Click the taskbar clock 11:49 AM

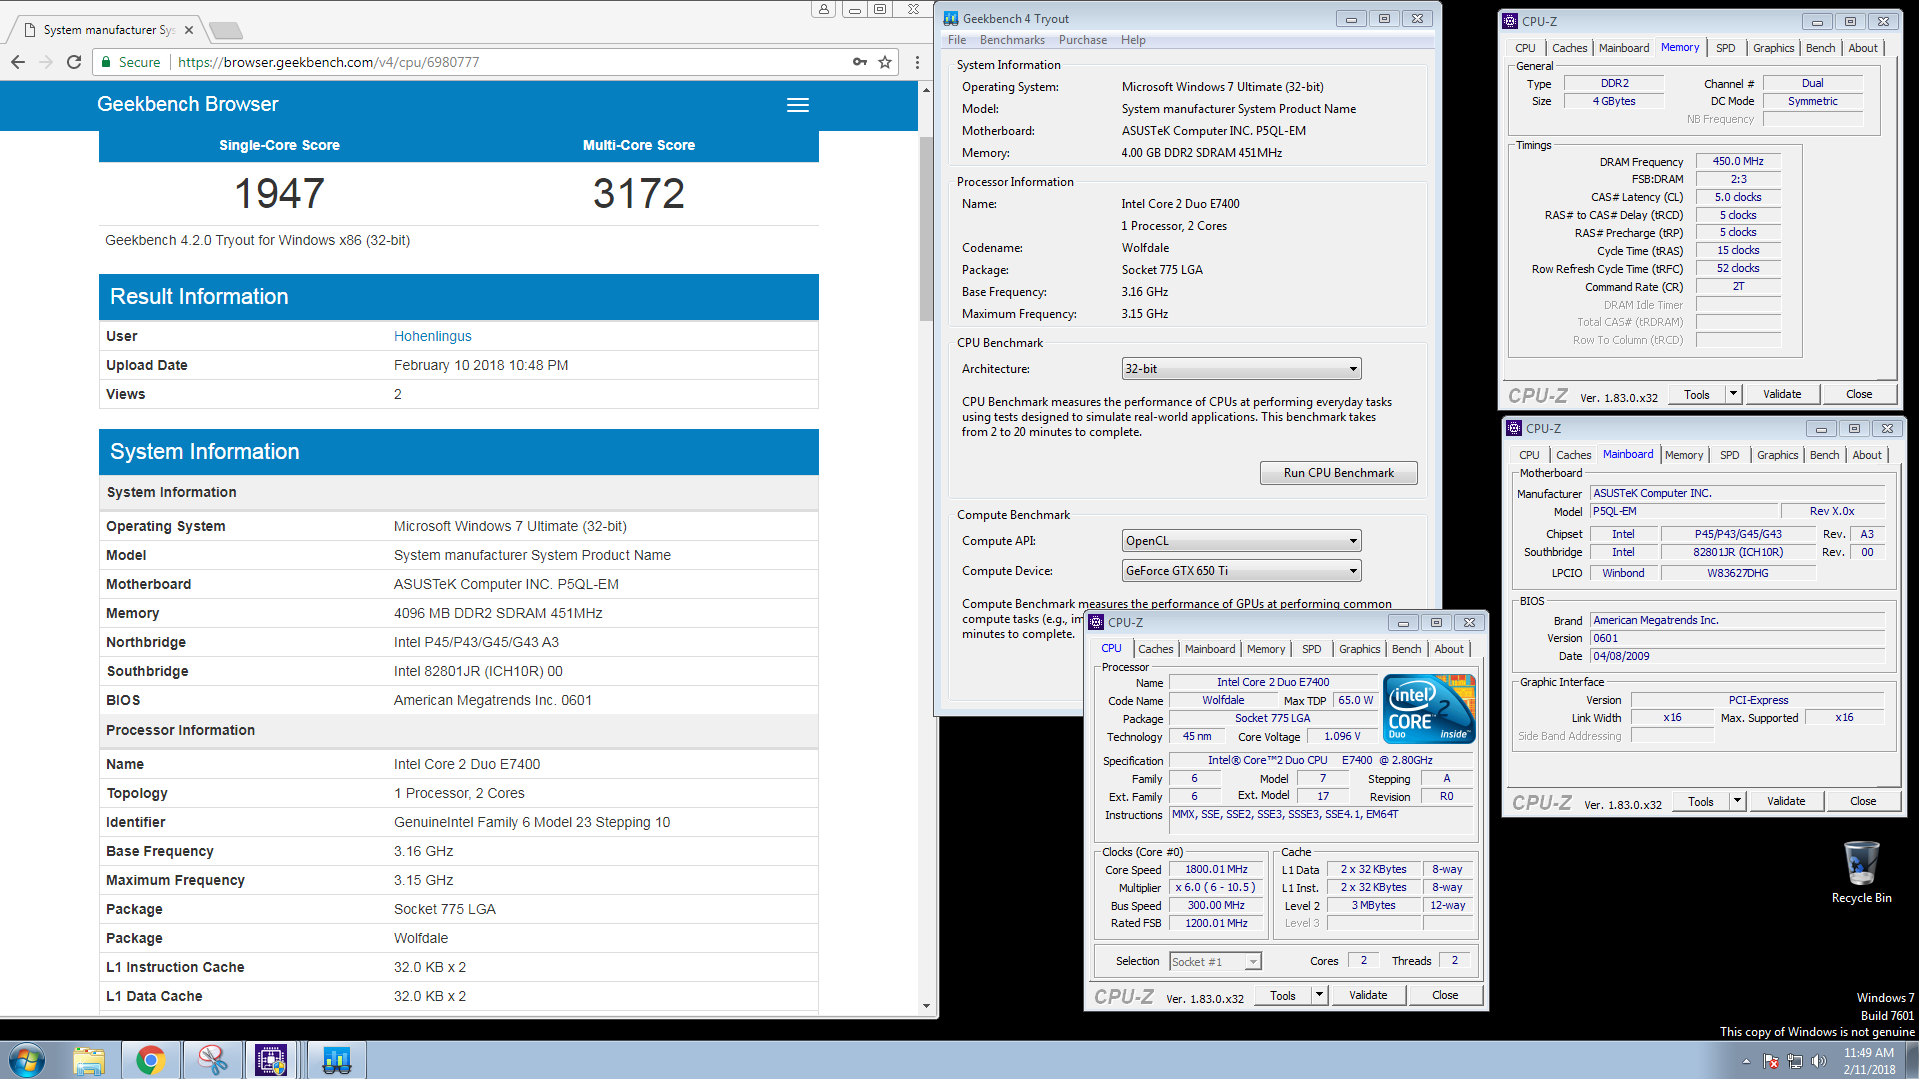[x=1868, y=1052]
